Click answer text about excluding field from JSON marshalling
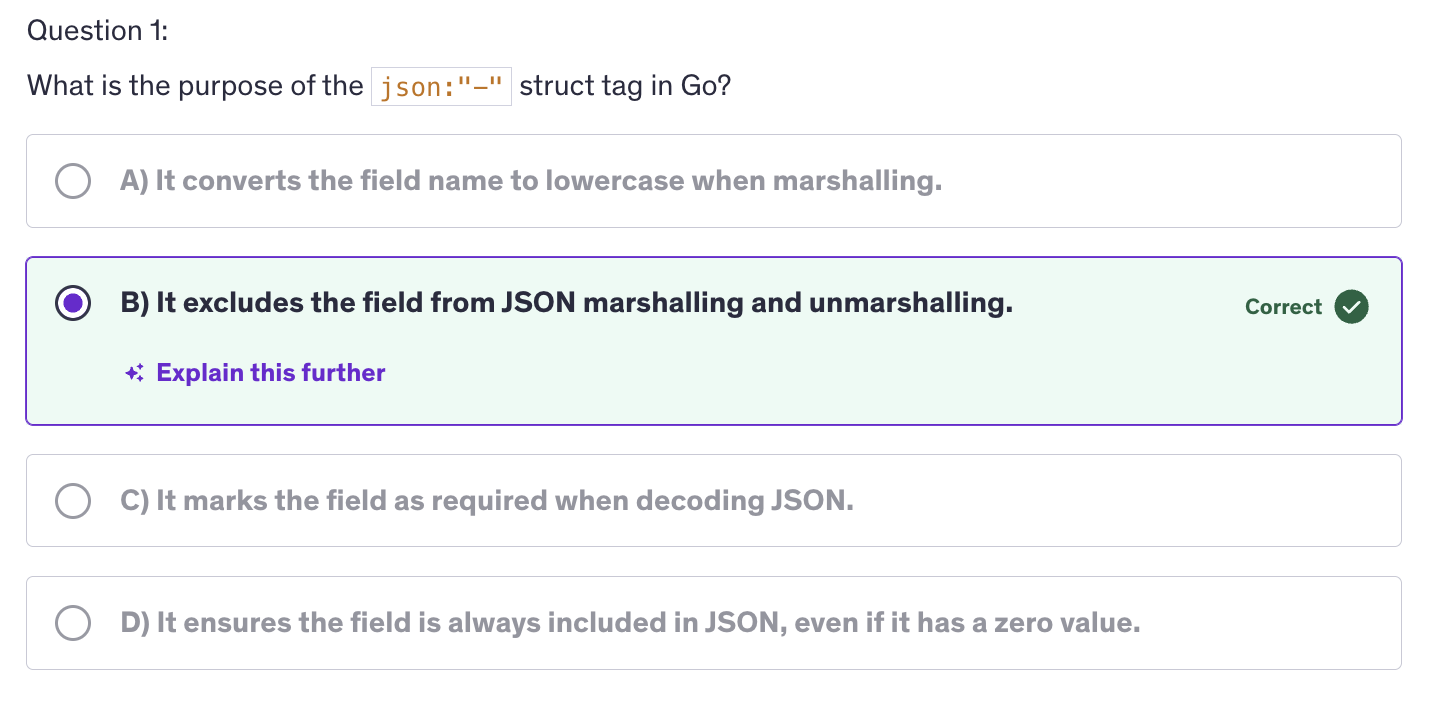Viewport: 1432px width, 706px height. [566, 303]
